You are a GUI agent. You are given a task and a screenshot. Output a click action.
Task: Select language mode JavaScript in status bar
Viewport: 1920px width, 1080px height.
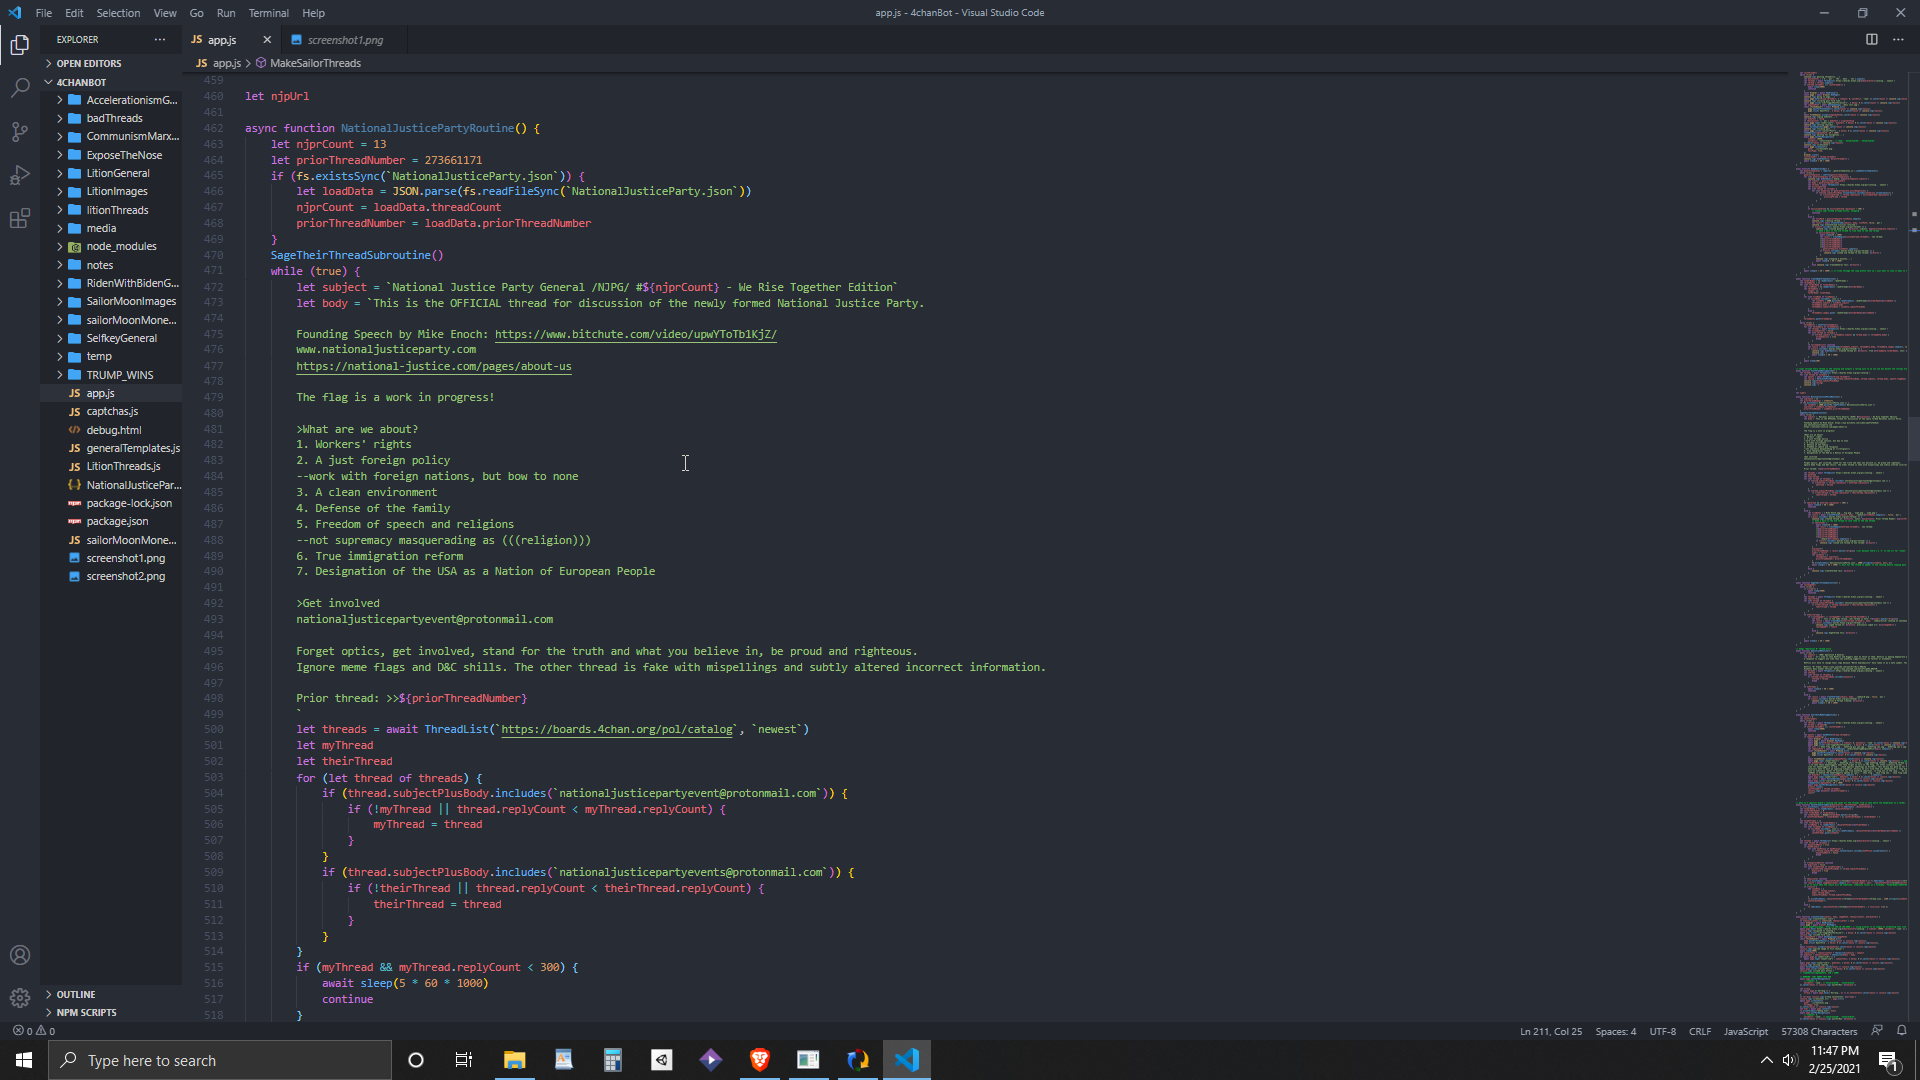click(1745, 1031)
